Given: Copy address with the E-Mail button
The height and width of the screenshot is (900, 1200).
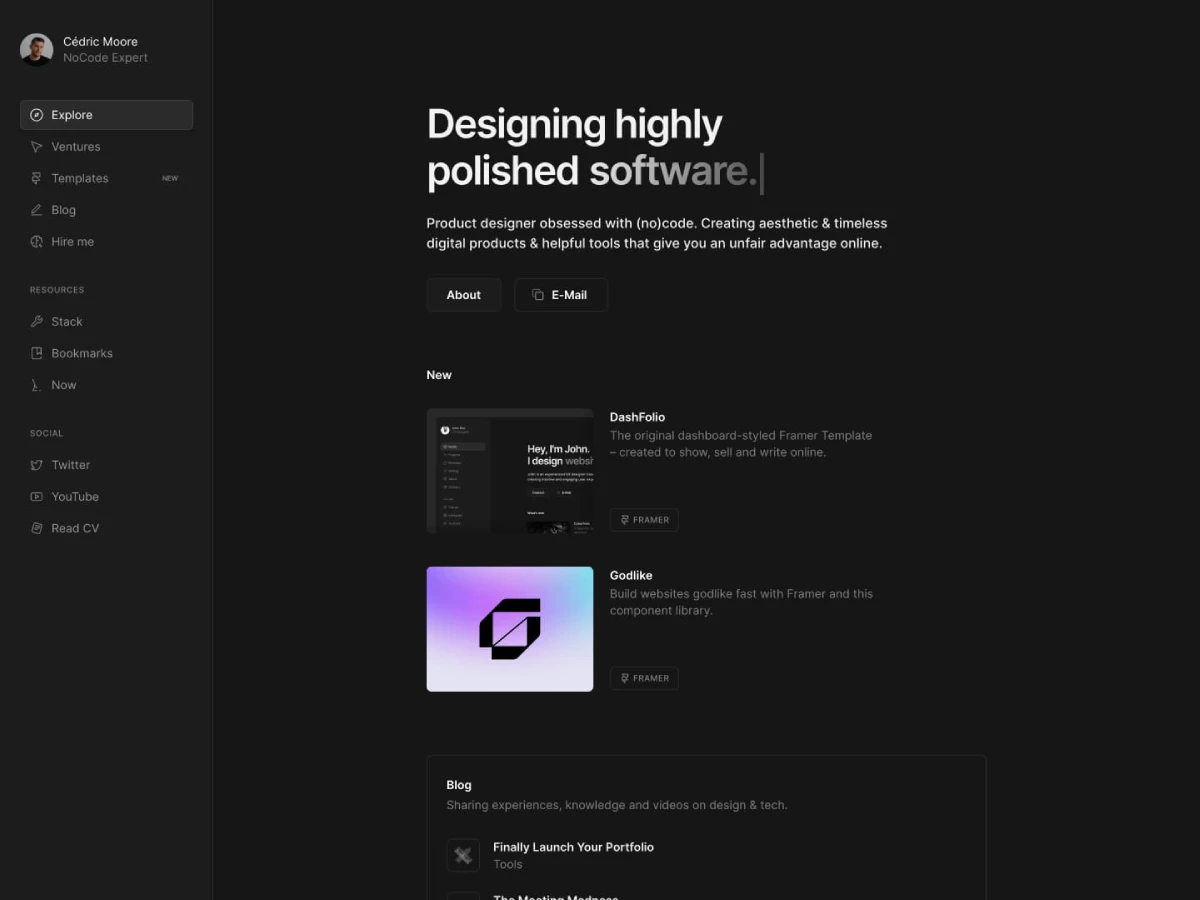Looking at the screenshot, I should pyautogui.click(x=560, y=295).
